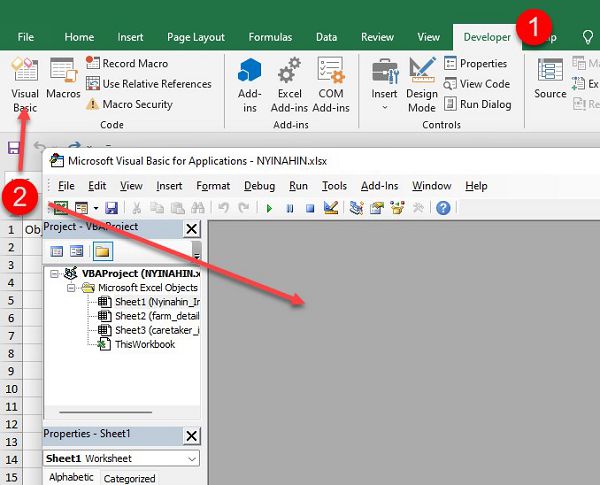The width and height of the screenshot is (600, 485).
Task: Click the VBA Redo icon
Action: [x=243, y=208]
